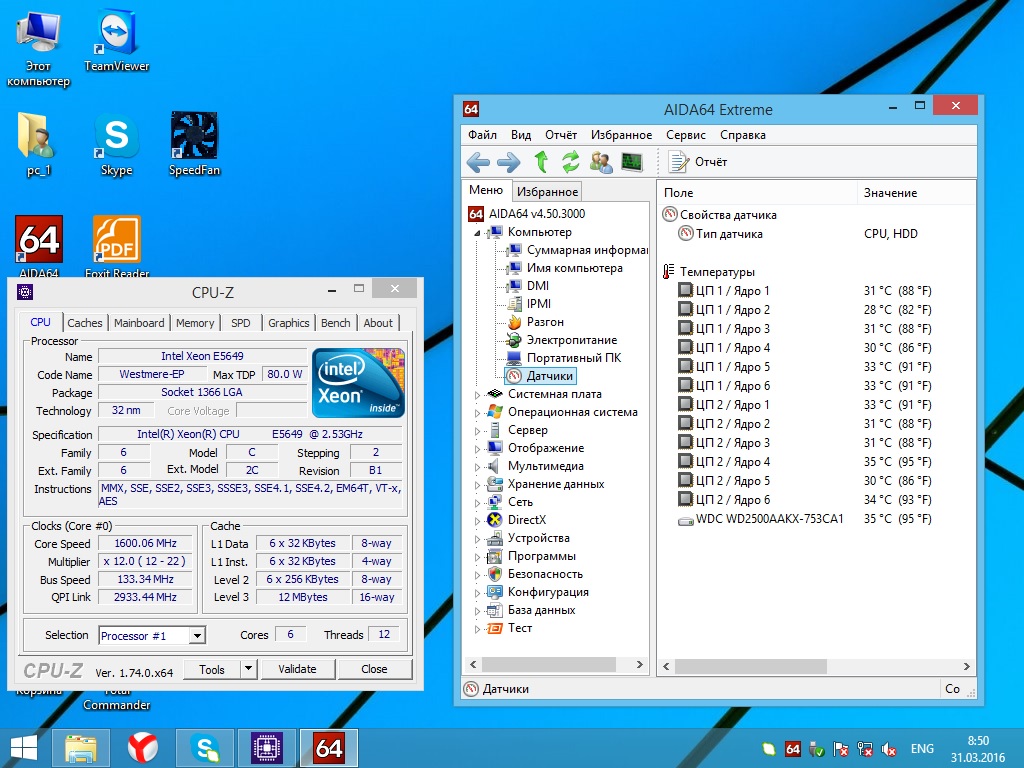Open Этот компьютер desktop icon
The width and height of the screenshot is (1024, 768).
[38, 48]
